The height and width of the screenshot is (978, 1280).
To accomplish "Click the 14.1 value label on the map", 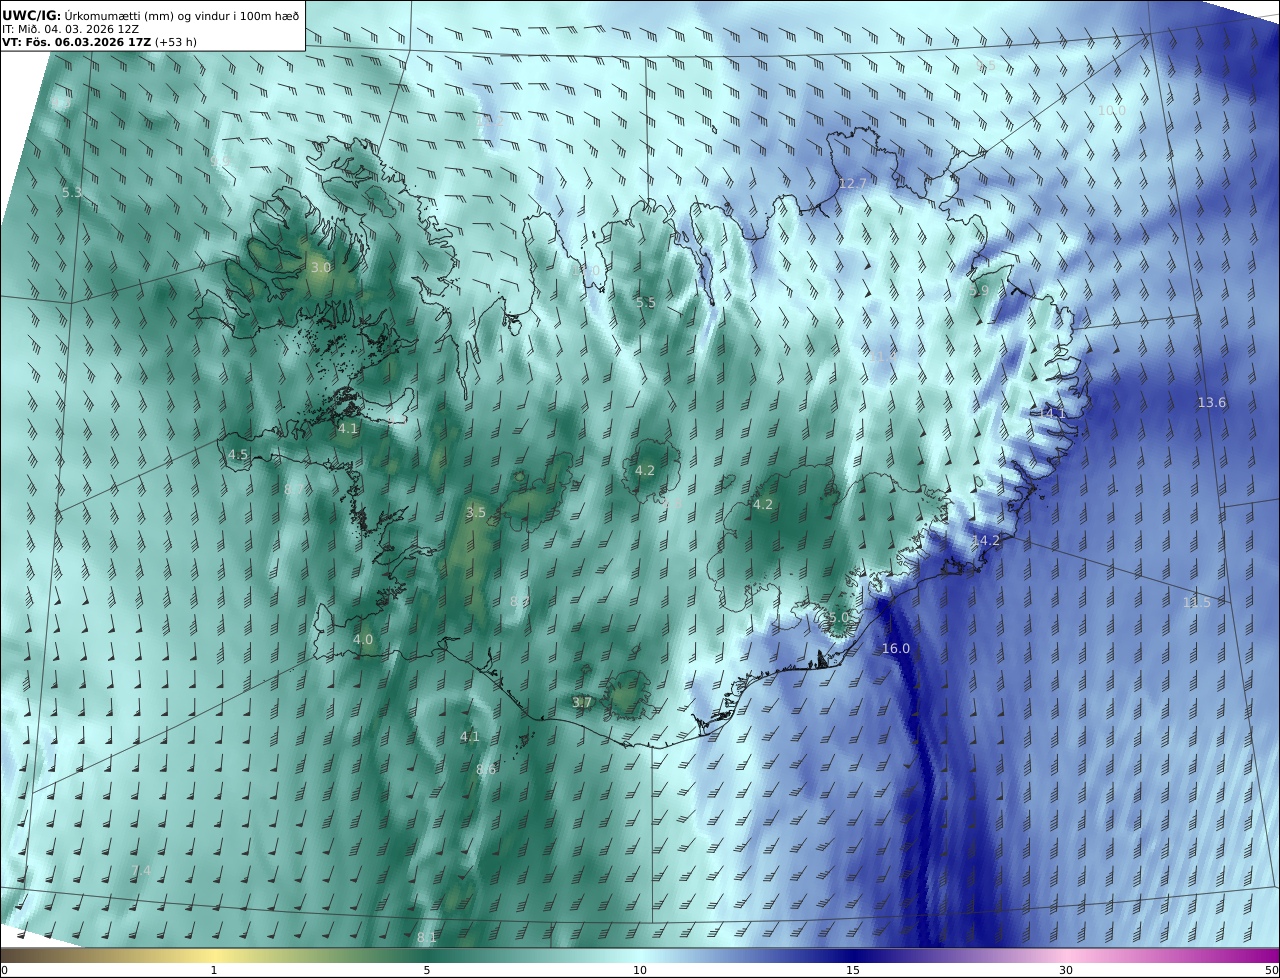I will pyautogui.click(x=1051, y=413).
